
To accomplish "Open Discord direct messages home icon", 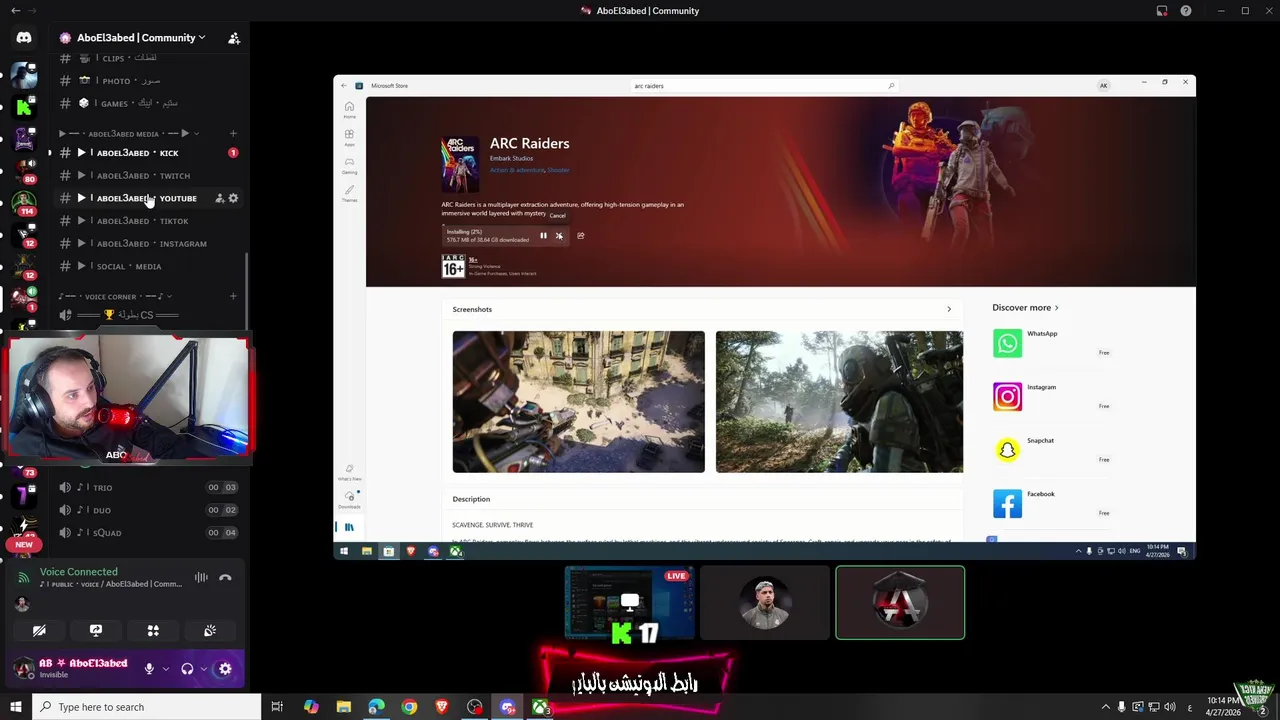I will pos(24,37).
